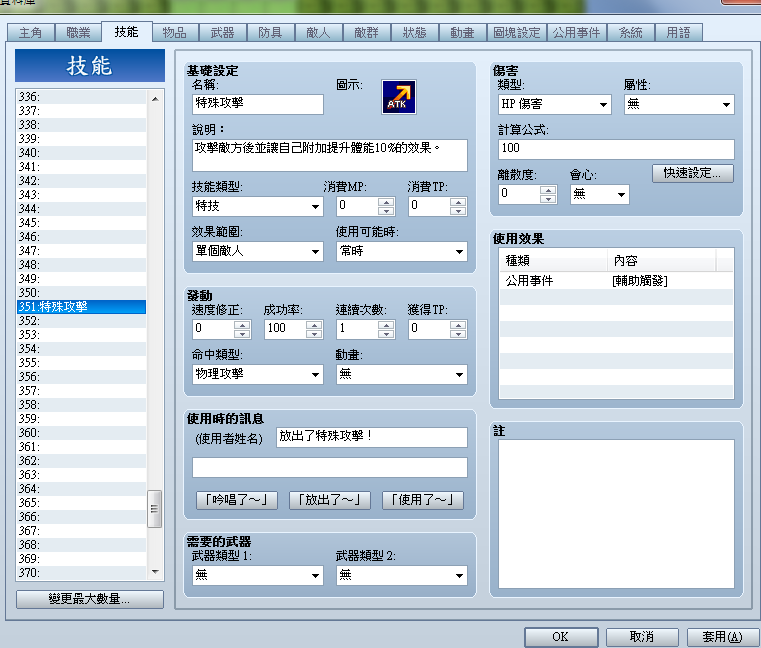761x648 pixels.
Task: Click the 「使用了~」 message button
Action: click(x=423, y=500)
